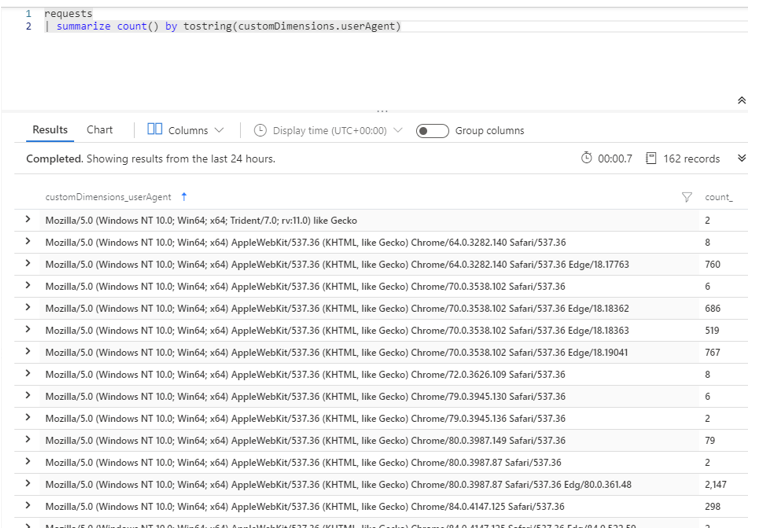
Task: Expand the Edge/18.18362 row
Action: point(28,307)
